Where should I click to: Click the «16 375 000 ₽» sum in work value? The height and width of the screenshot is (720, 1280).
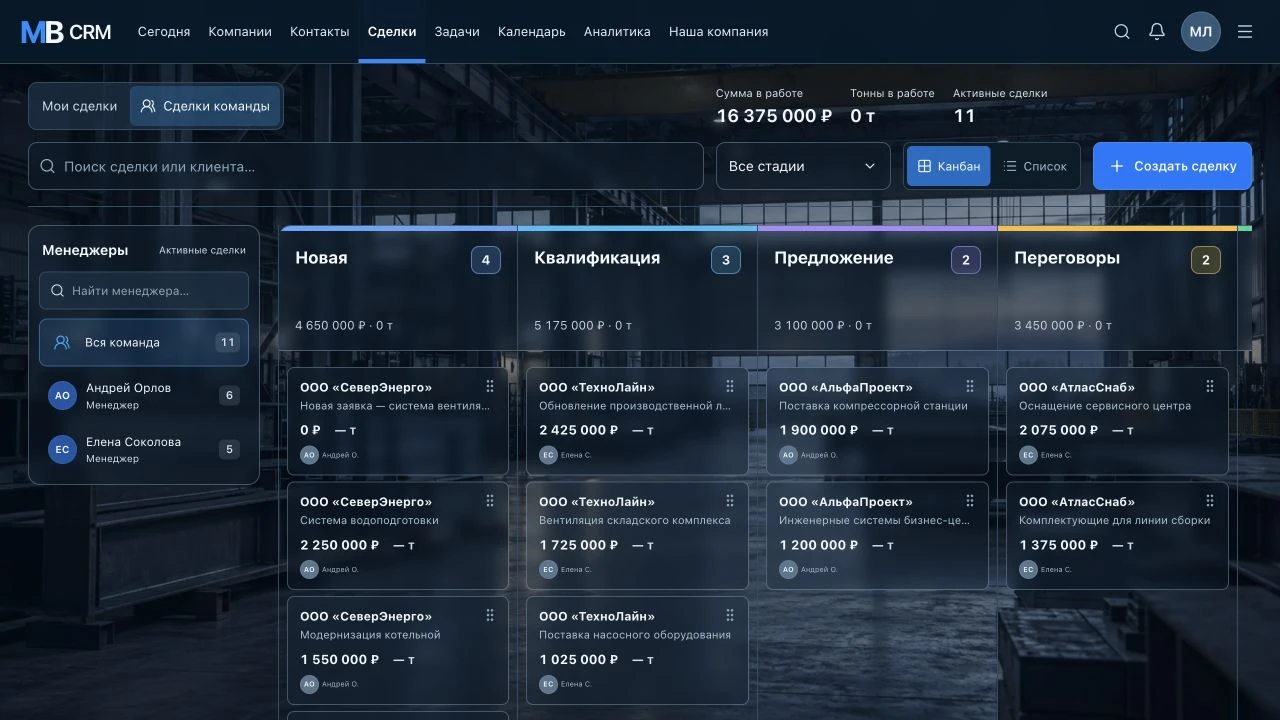point(774,116)
